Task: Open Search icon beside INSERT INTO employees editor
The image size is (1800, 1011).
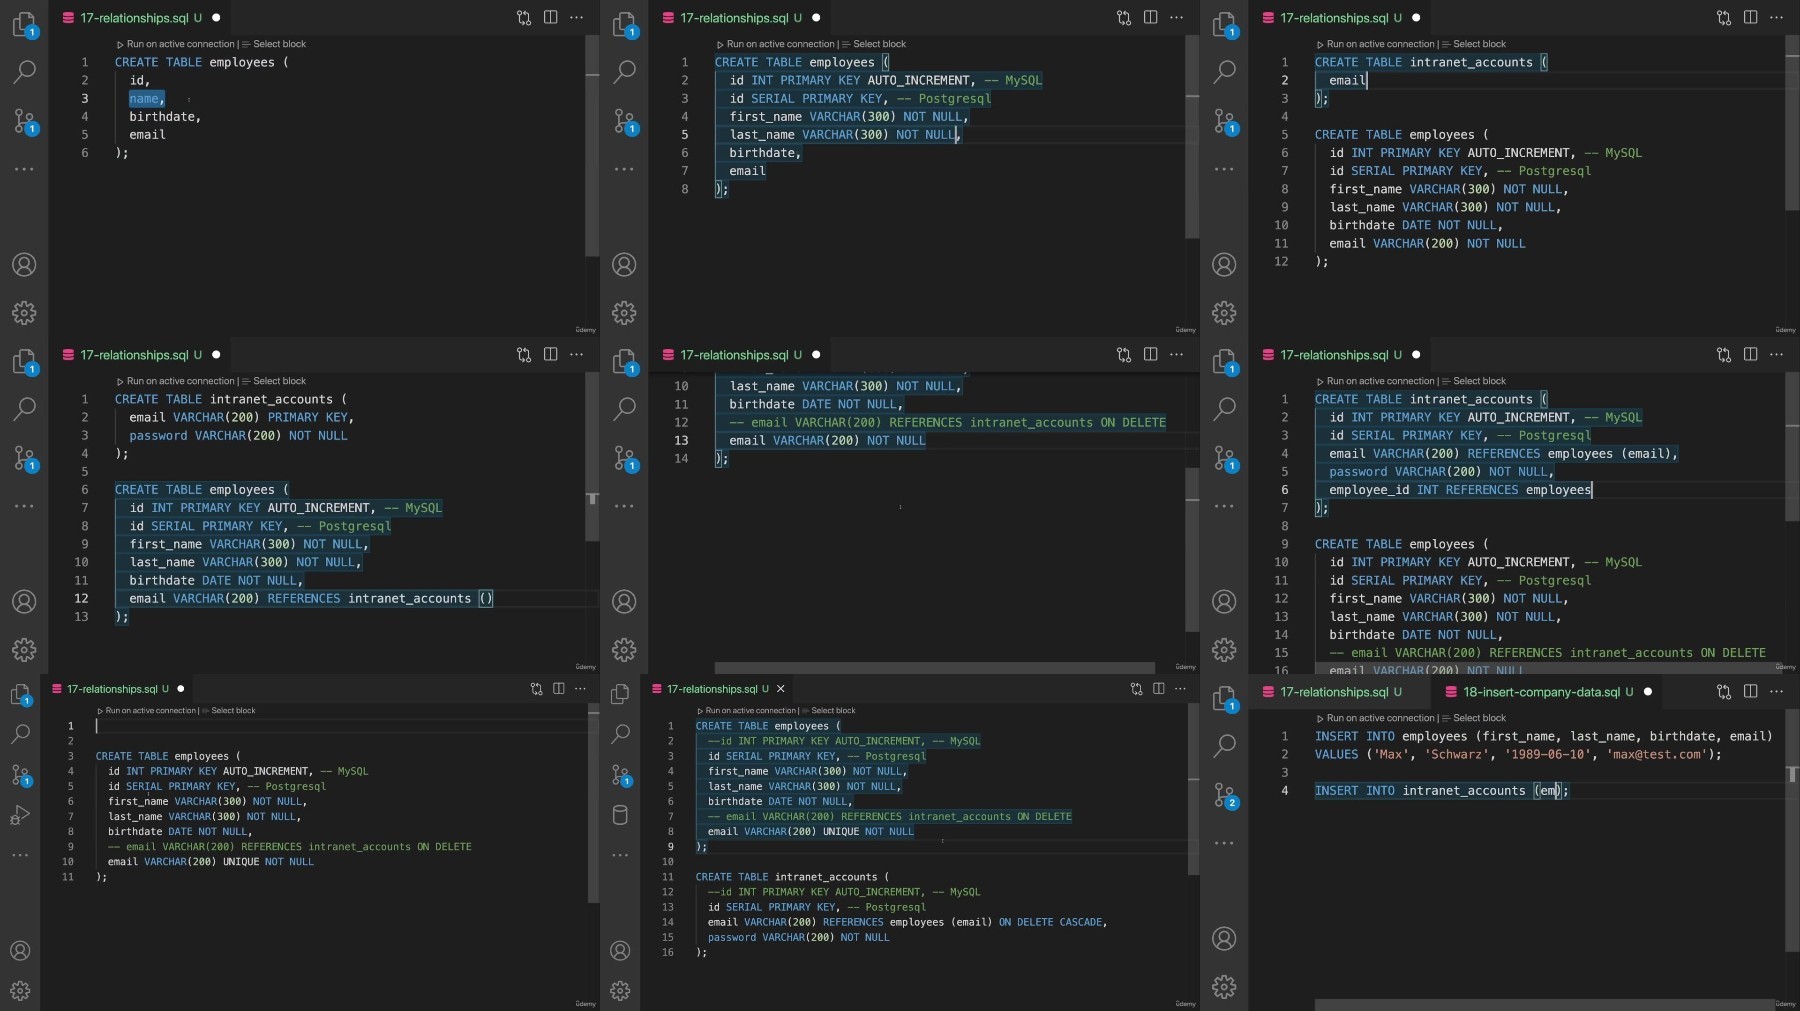Action: tap(1224, 745)
